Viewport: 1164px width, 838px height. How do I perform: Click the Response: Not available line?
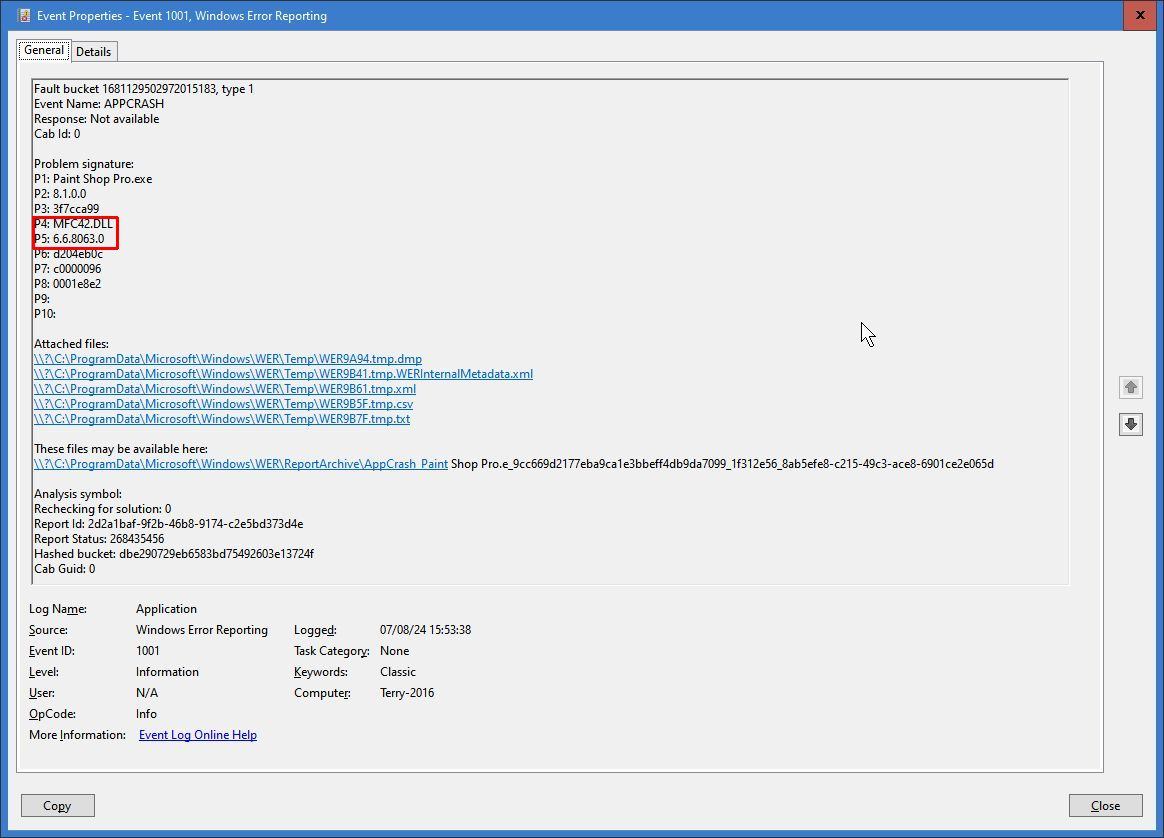tap(97, 119)
